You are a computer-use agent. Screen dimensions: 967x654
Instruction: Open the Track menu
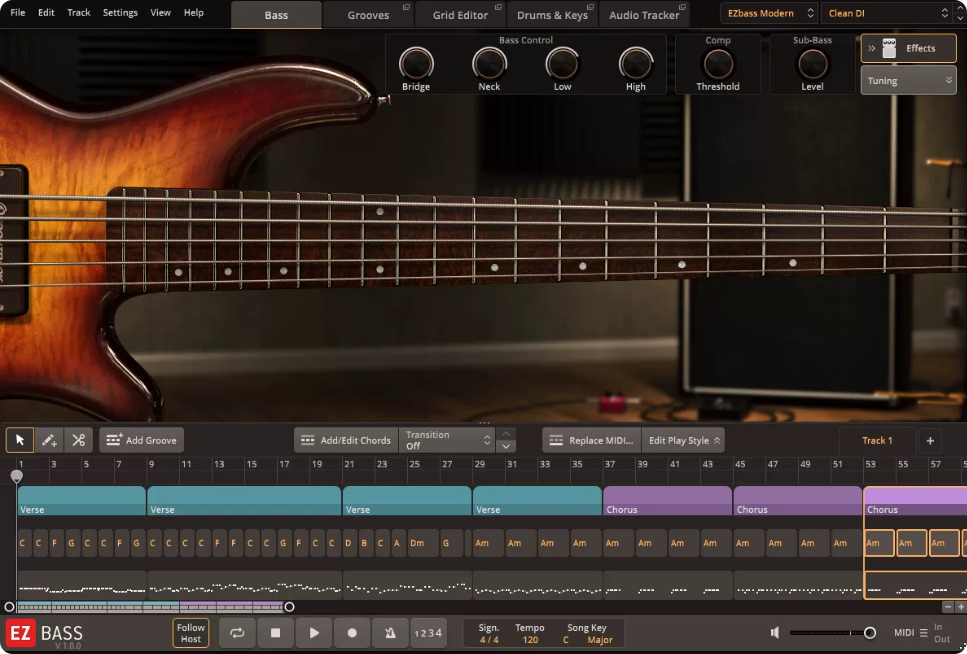pyautogui.click(x=78, y=12)
